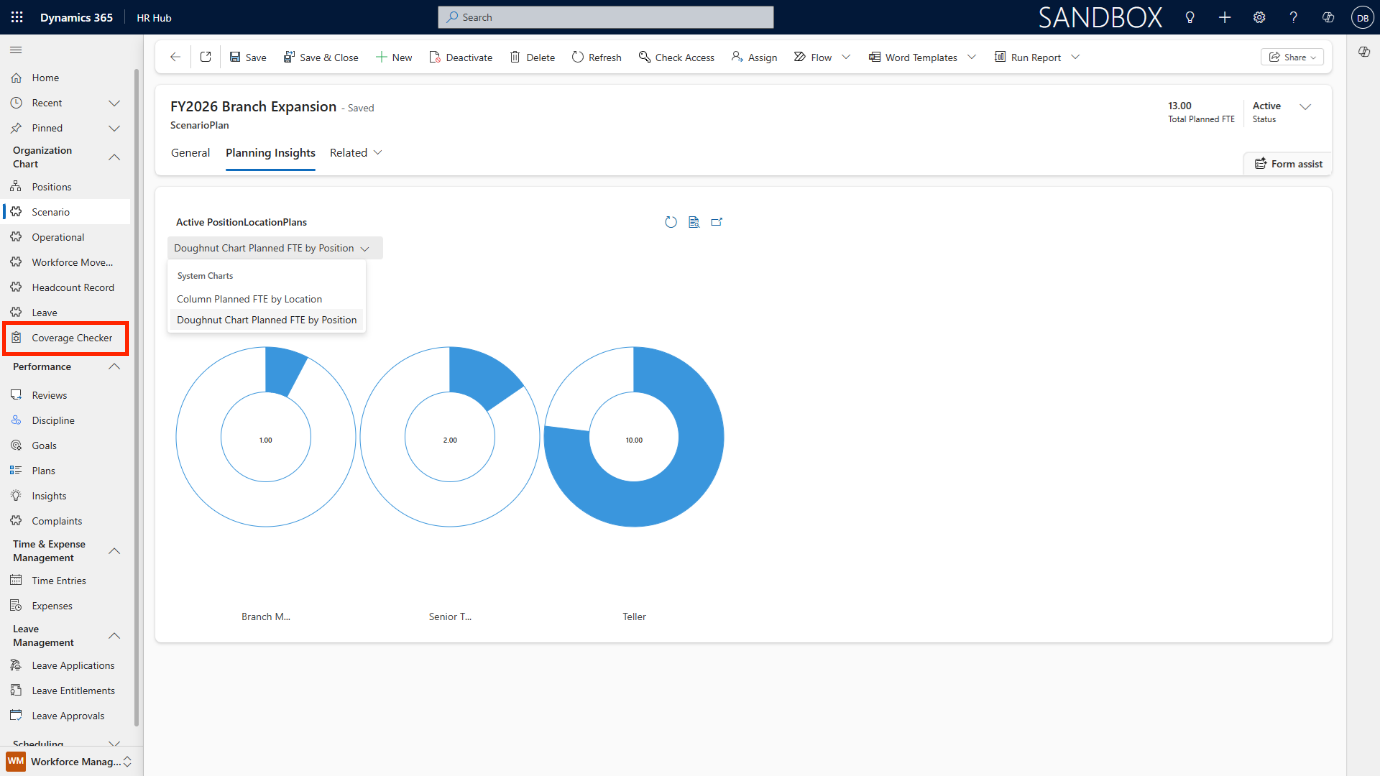Click the Form assist button

[x=1288, y=163]
